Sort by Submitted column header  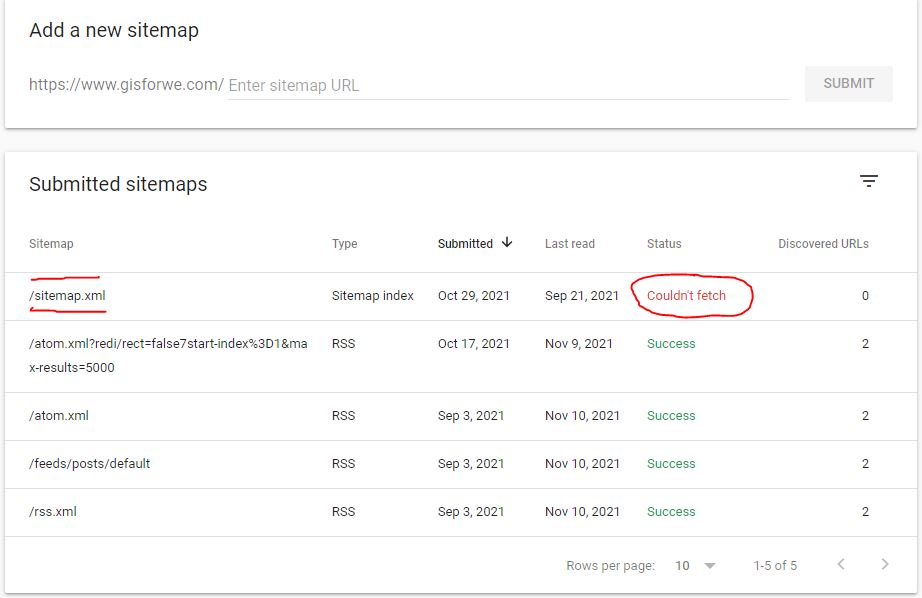click(465, 243)
